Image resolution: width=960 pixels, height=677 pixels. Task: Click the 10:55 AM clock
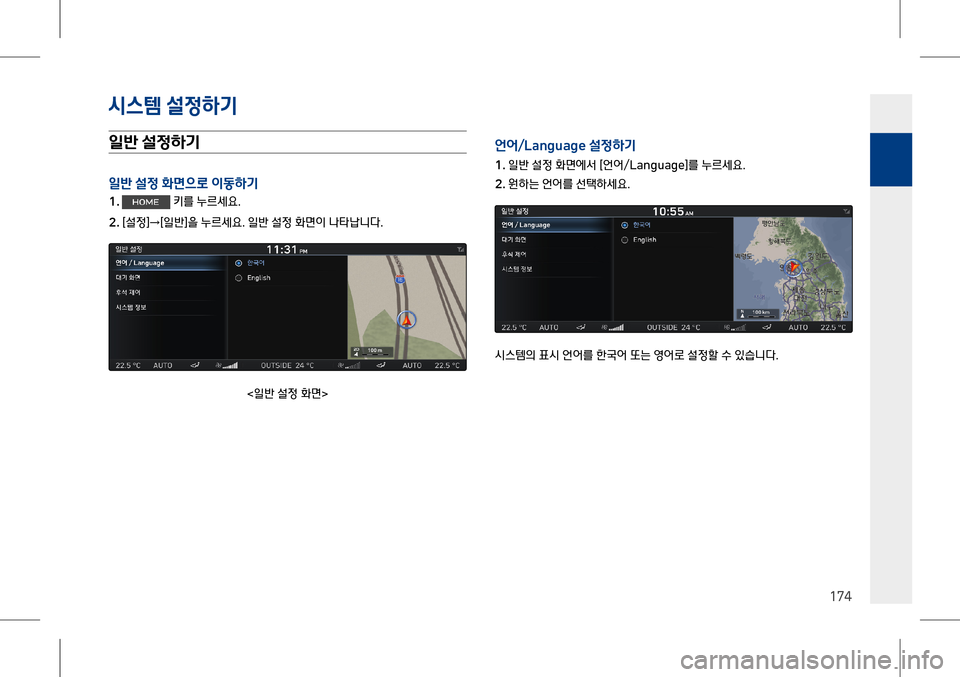(673, 212)
